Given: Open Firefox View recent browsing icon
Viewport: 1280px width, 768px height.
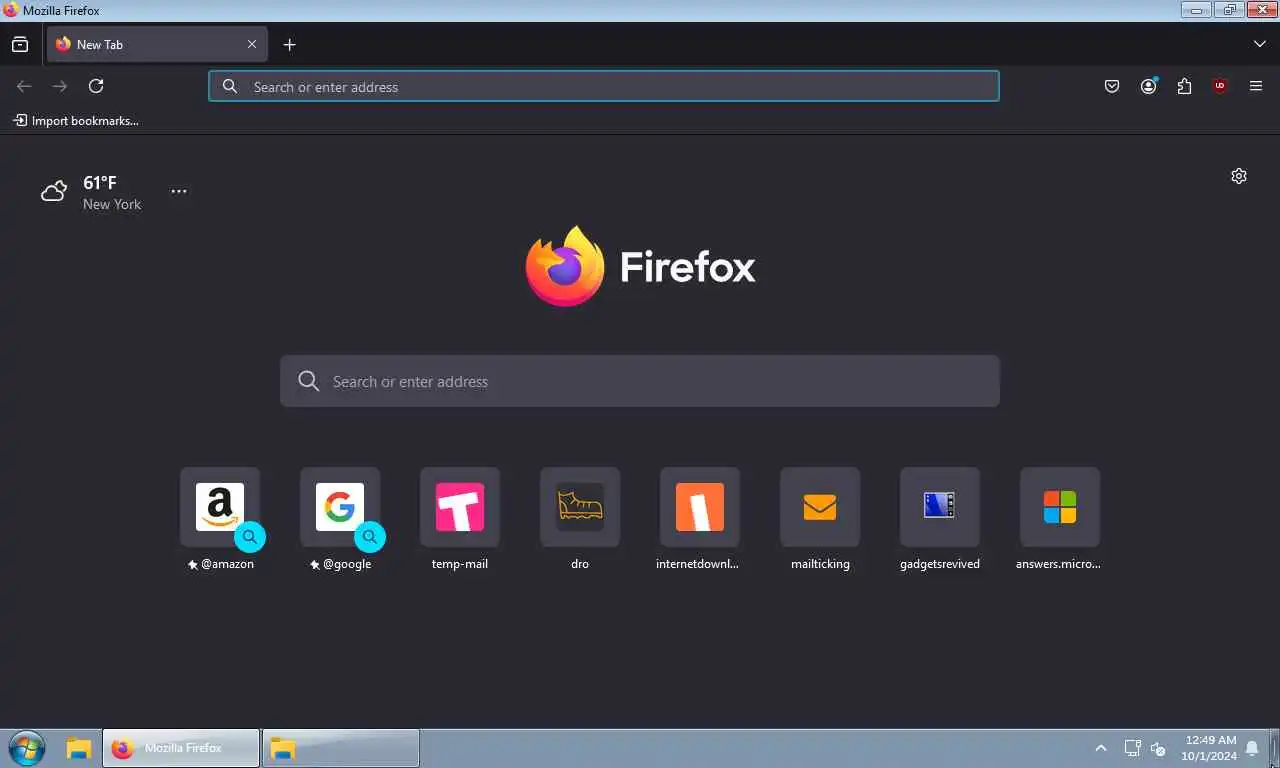Looking at the screenshot, I should pos(20,44).
